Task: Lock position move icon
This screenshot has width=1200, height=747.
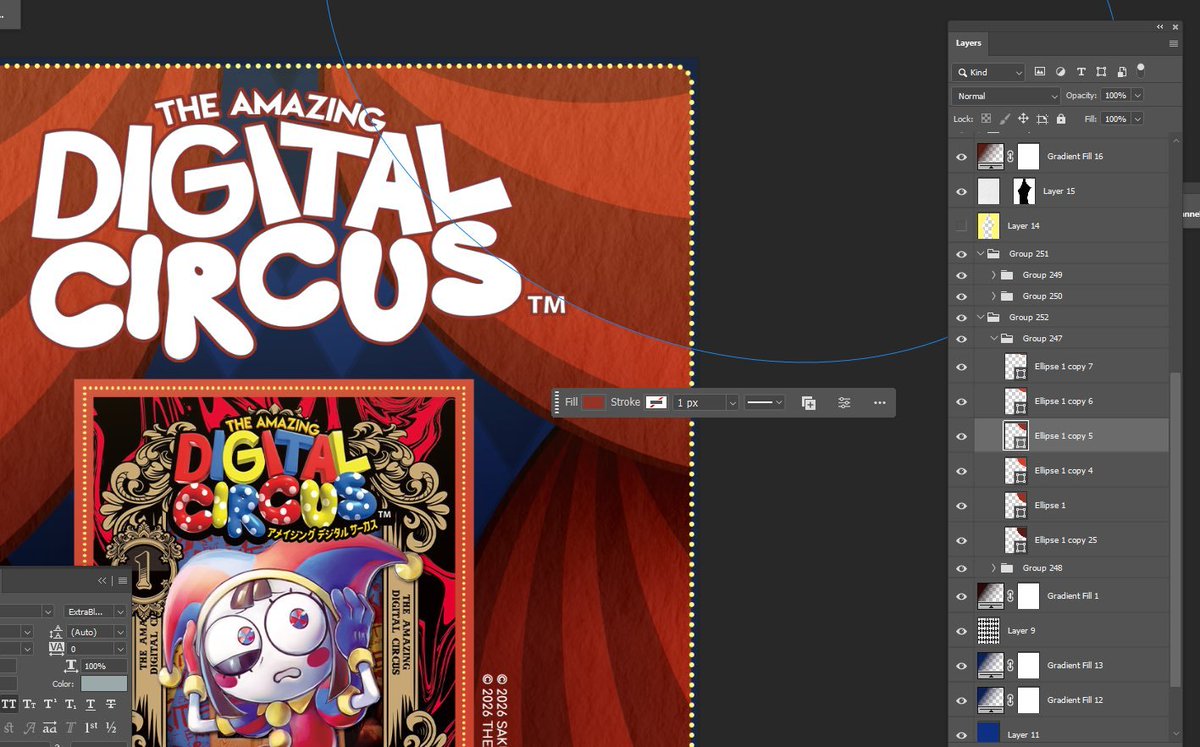Action: (1023, 119)
